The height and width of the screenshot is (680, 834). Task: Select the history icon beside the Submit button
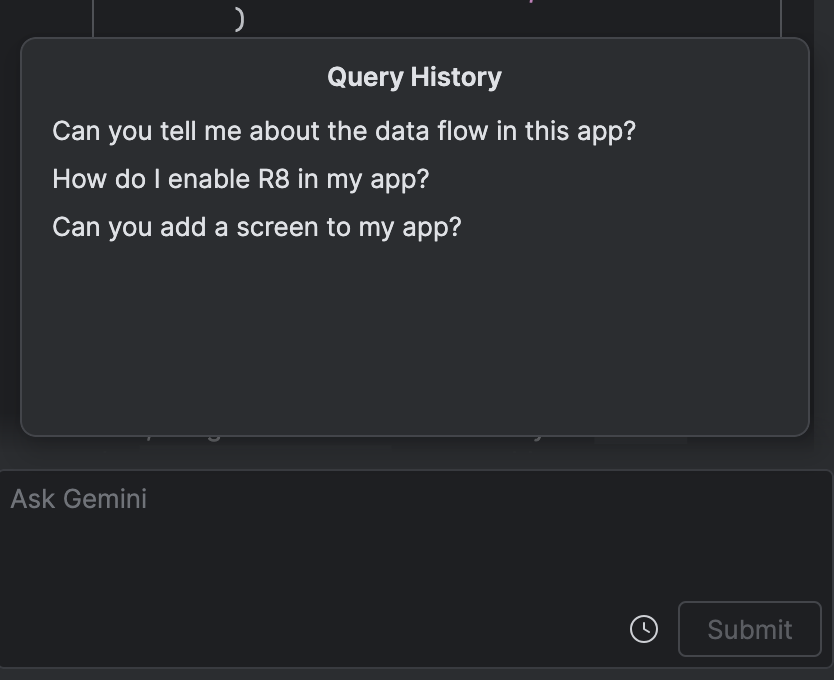pos(644,629)
